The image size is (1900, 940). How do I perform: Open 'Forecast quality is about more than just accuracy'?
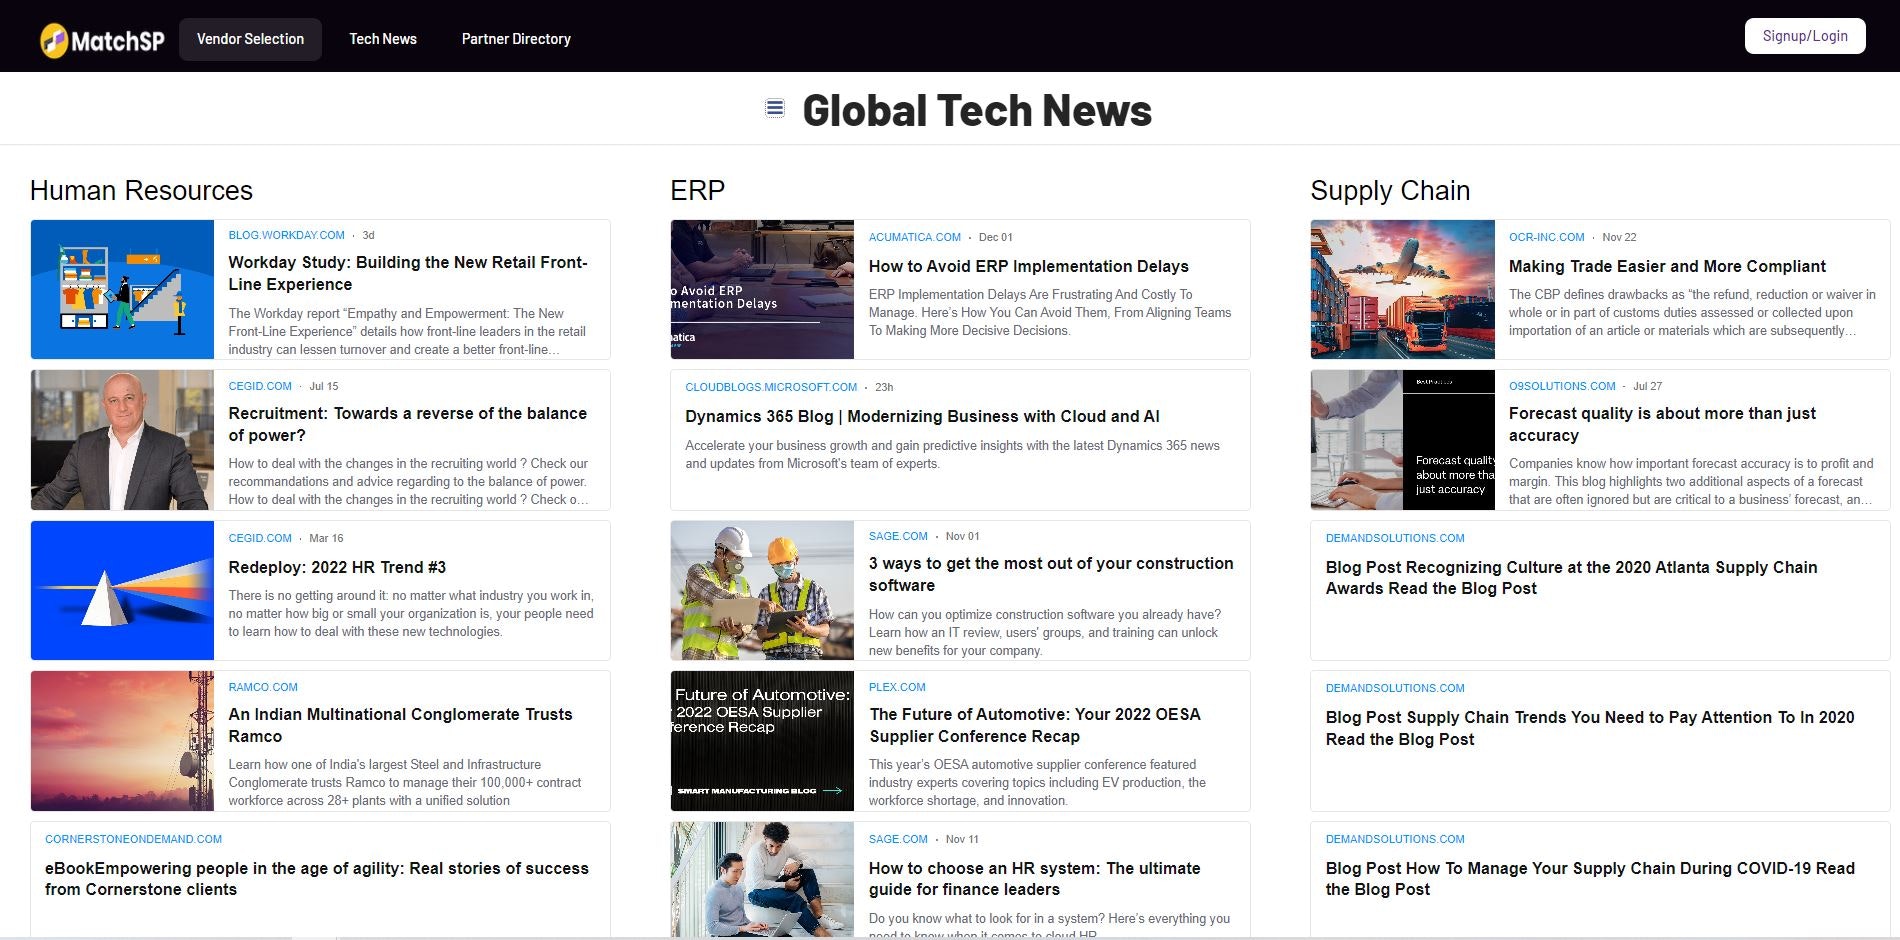click(x=1662, y=424)
